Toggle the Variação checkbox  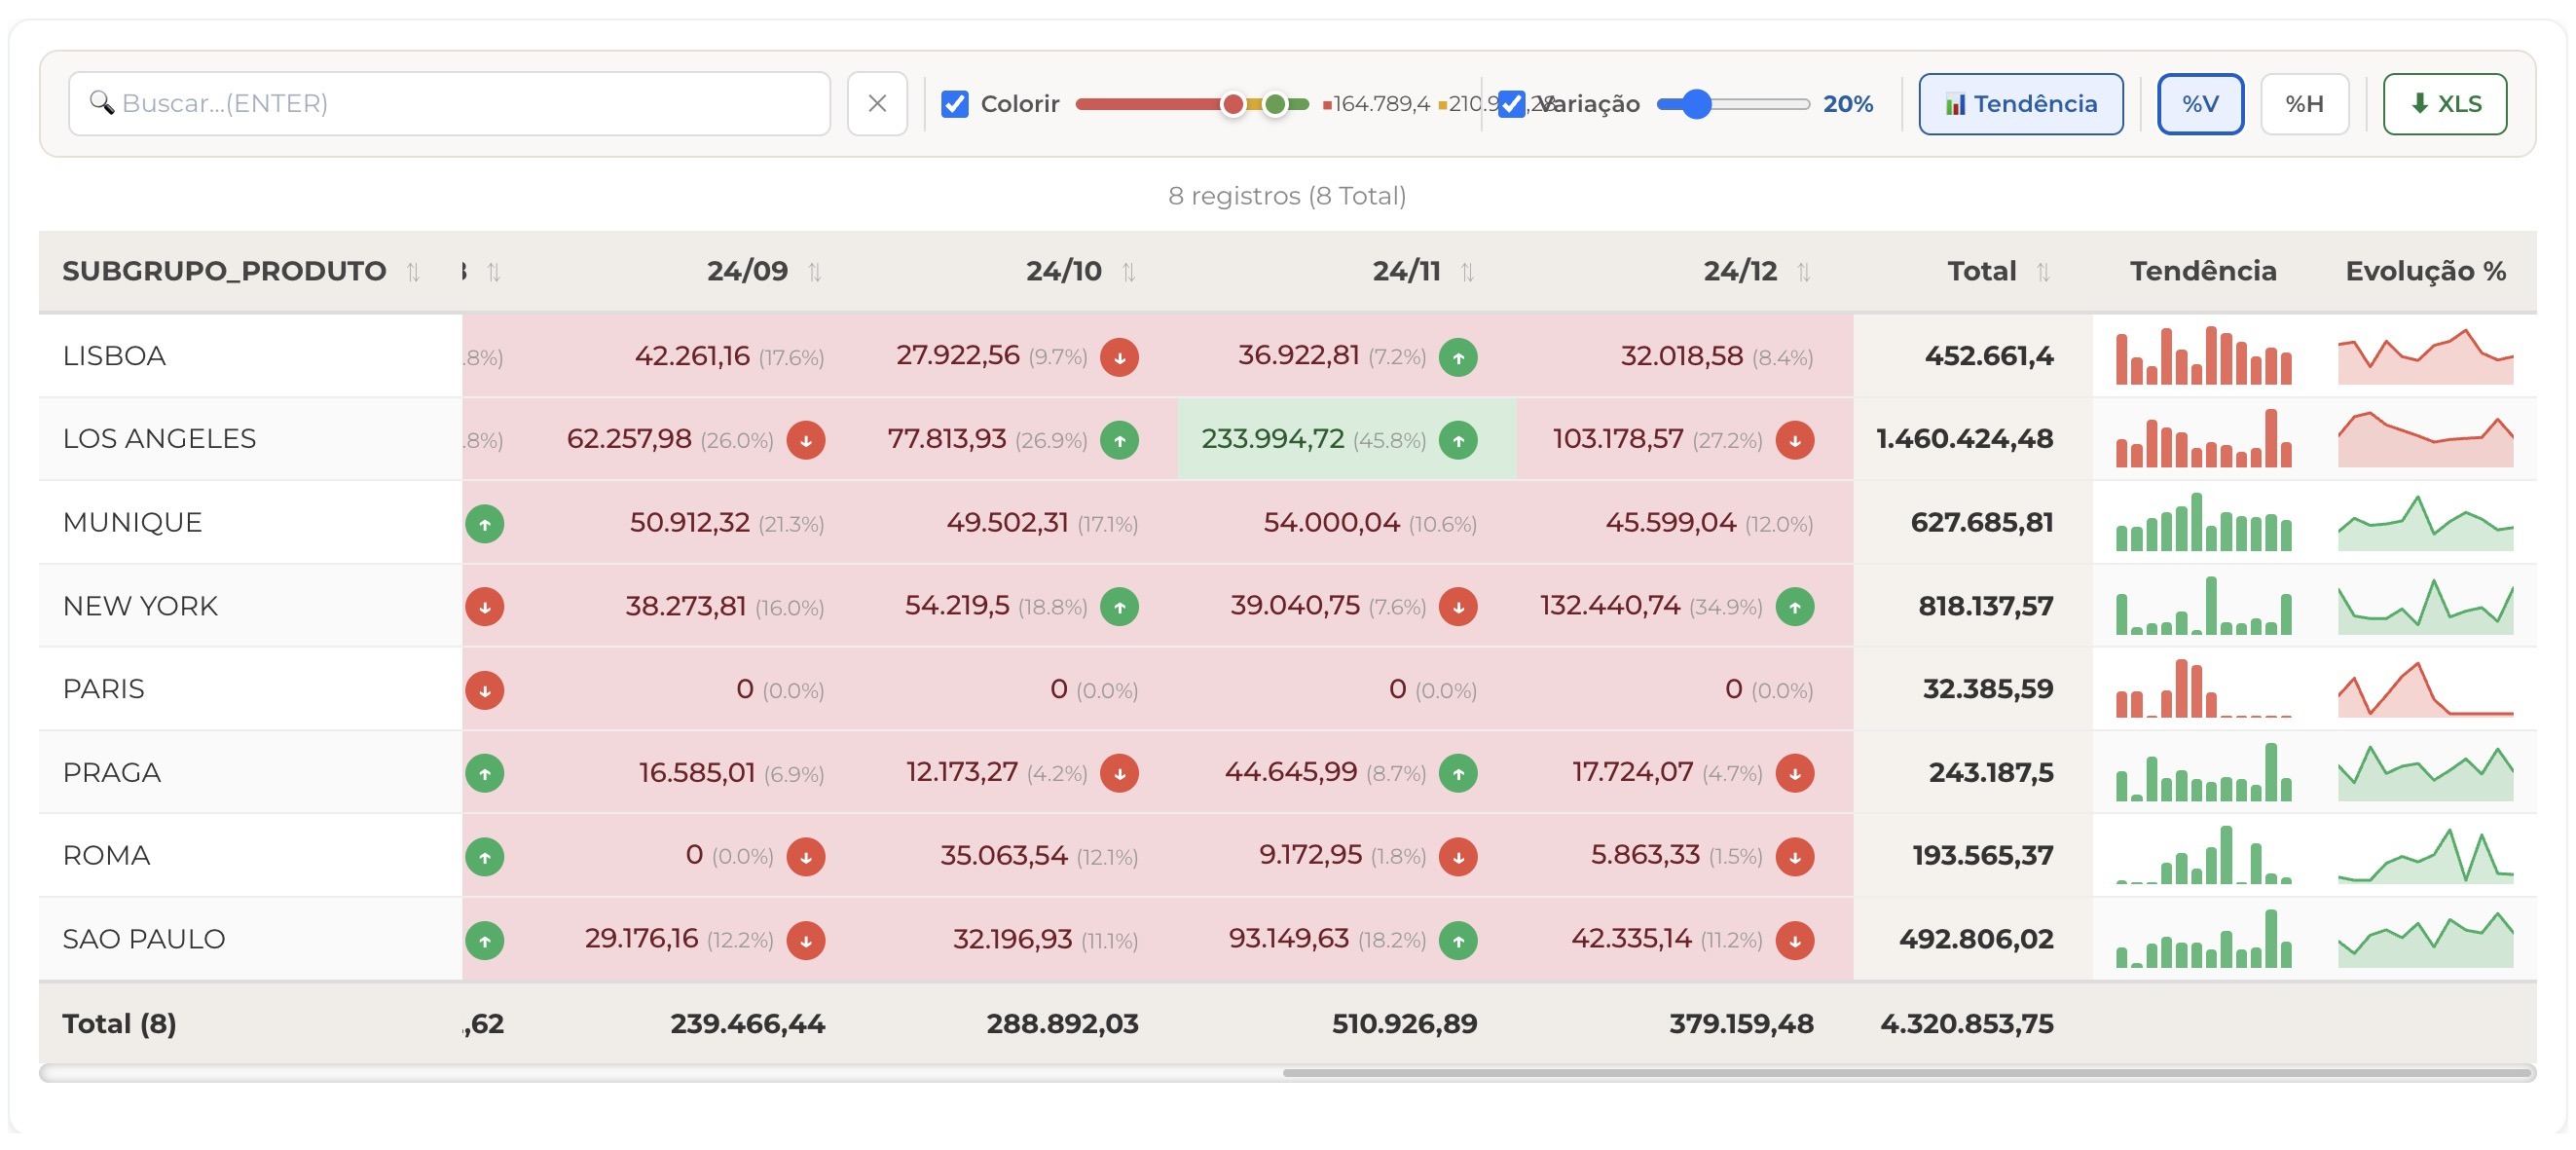pyautogui.click(x=1511, y=104)
